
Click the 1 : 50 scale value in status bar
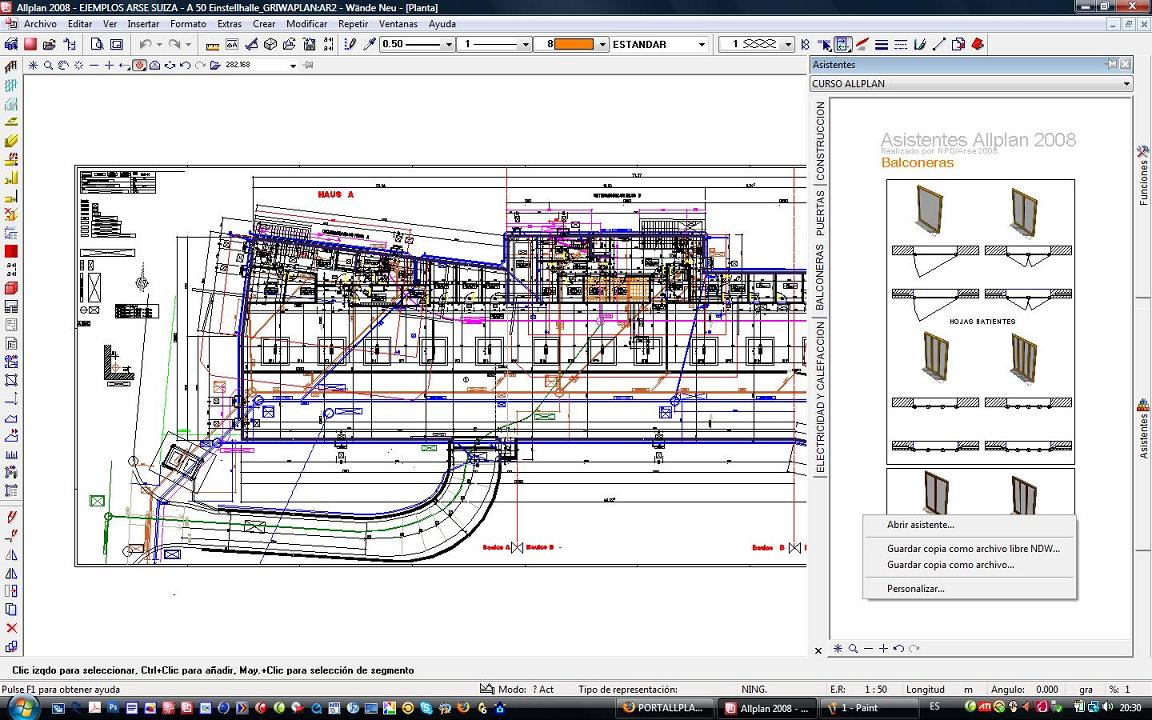pyautogui.click(x=875, y=689)
